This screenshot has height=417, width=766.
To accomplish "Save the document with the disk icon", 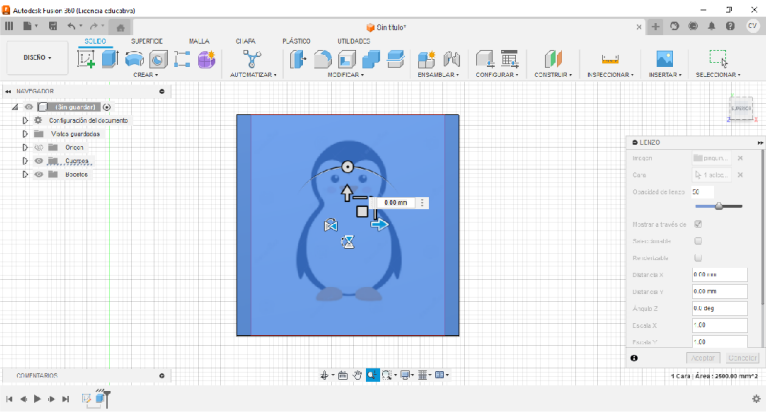I will pyautogui.click(x=53, y=26).
